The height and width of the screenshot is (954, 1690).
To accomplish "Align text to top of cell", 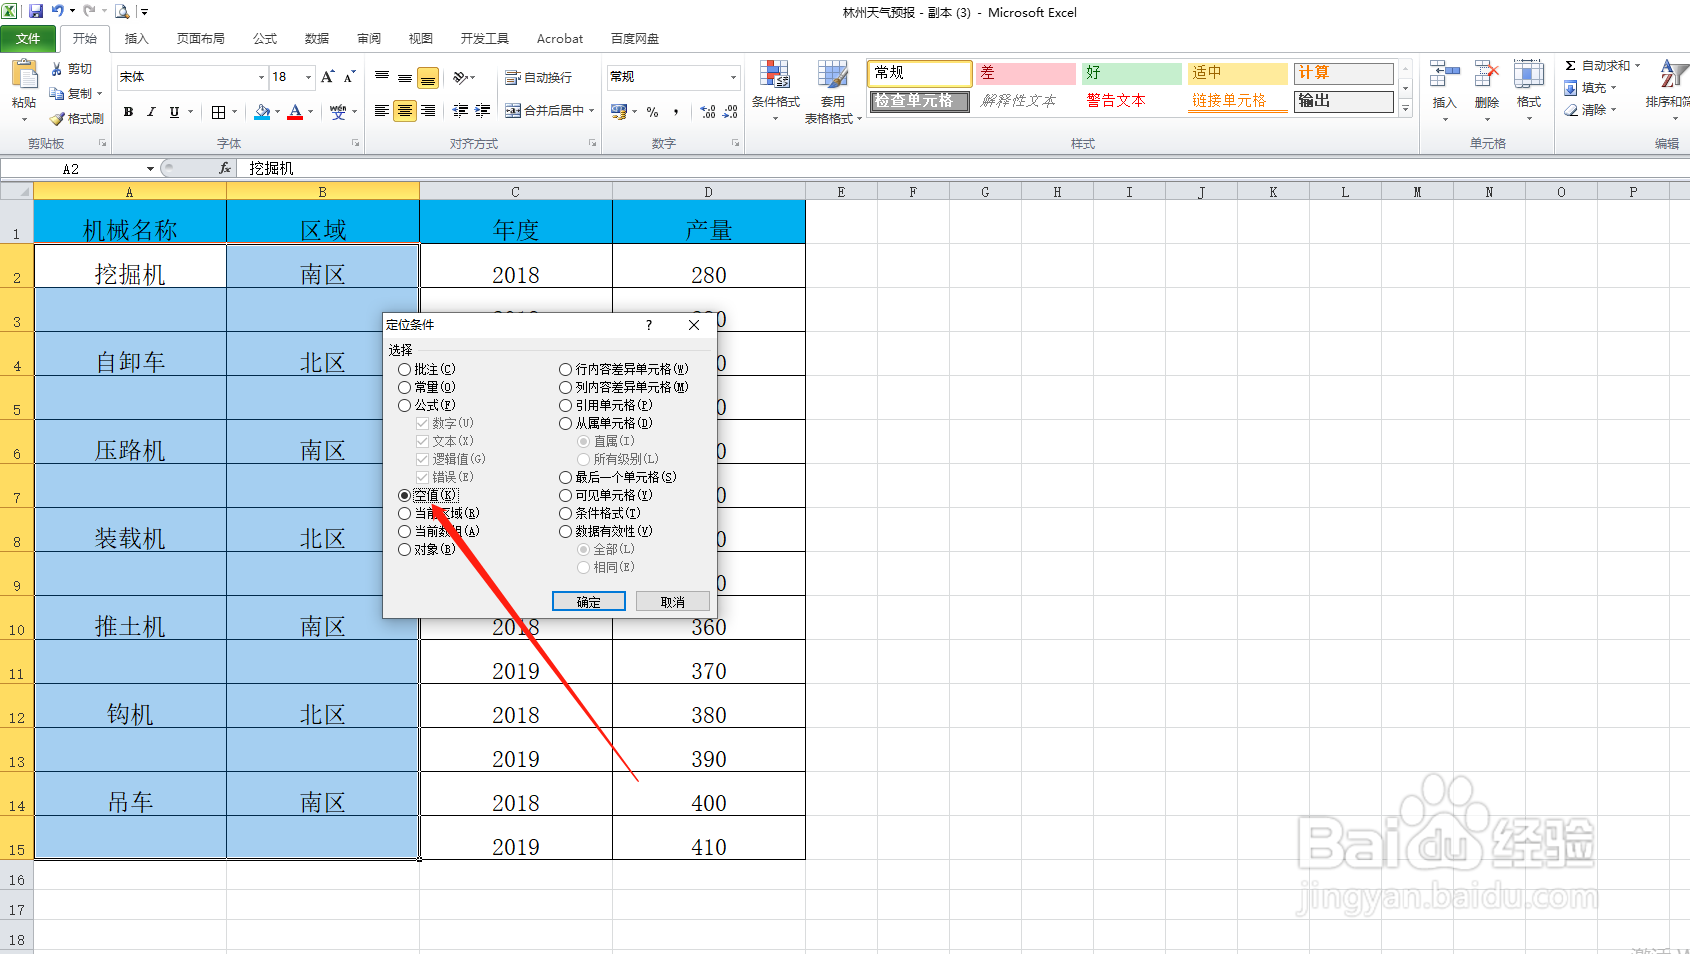I will [382, 77].
